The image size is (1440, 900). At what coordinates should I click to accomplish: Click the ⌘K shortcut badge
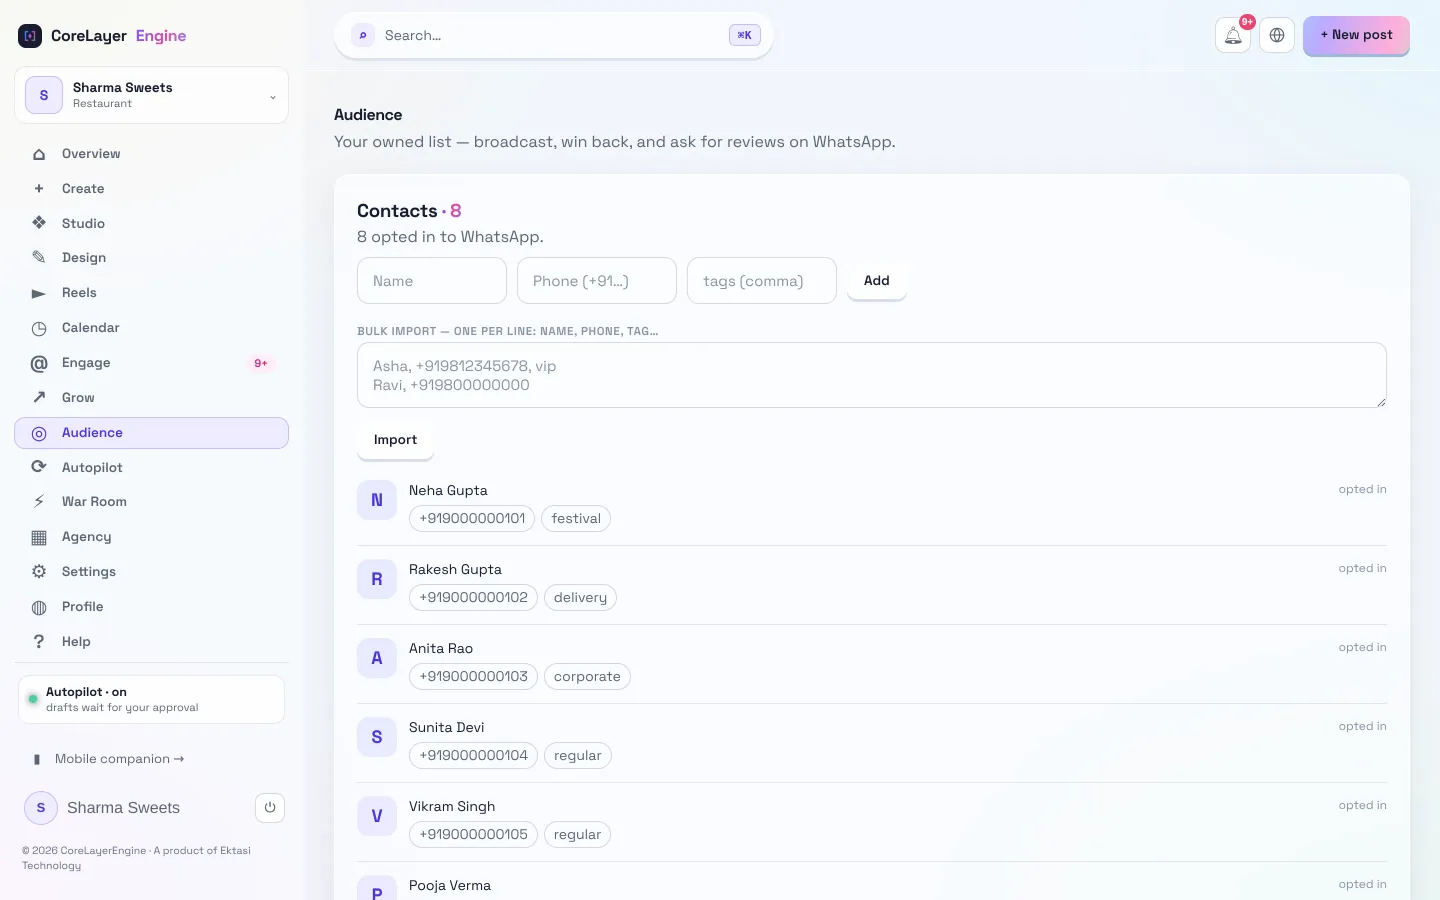click(x=745, y=35)
